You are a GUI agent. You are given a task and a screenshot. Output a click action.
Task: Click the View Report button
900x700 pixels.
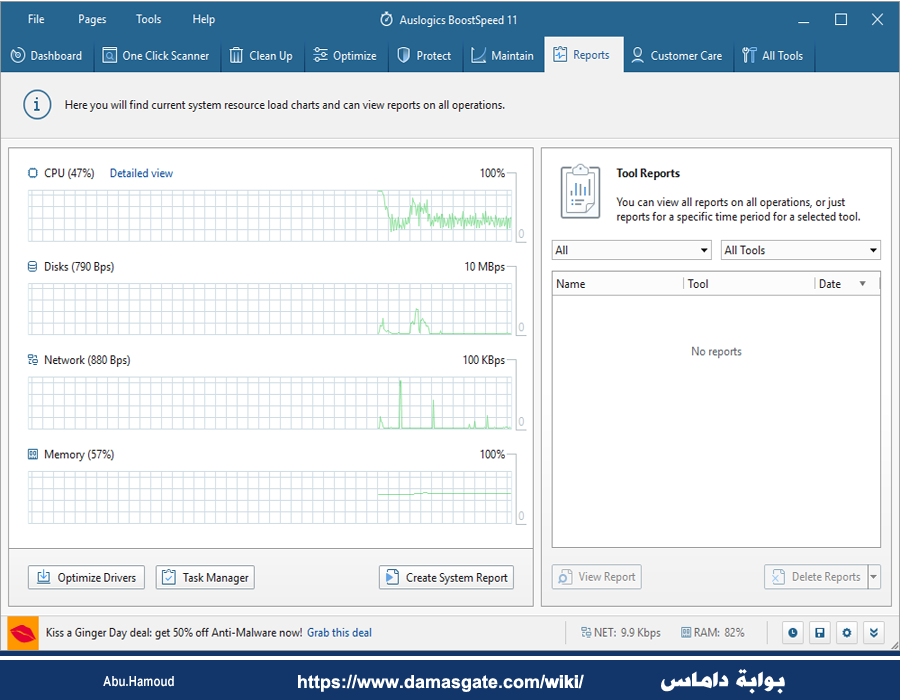(597, 577)
